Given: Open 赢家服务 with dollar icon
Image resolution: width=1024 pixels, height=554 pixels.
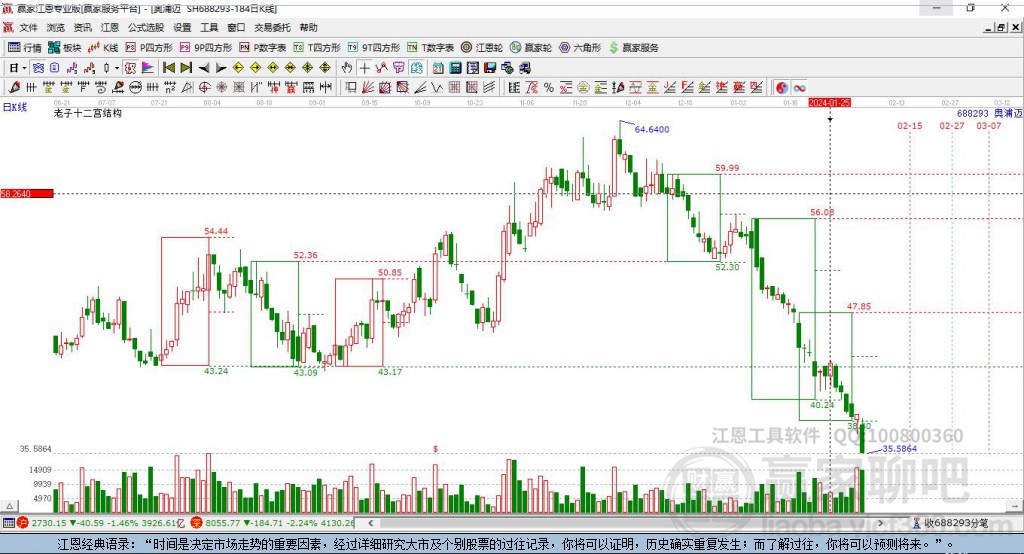Looking at the screenshot, I should 633,48.
